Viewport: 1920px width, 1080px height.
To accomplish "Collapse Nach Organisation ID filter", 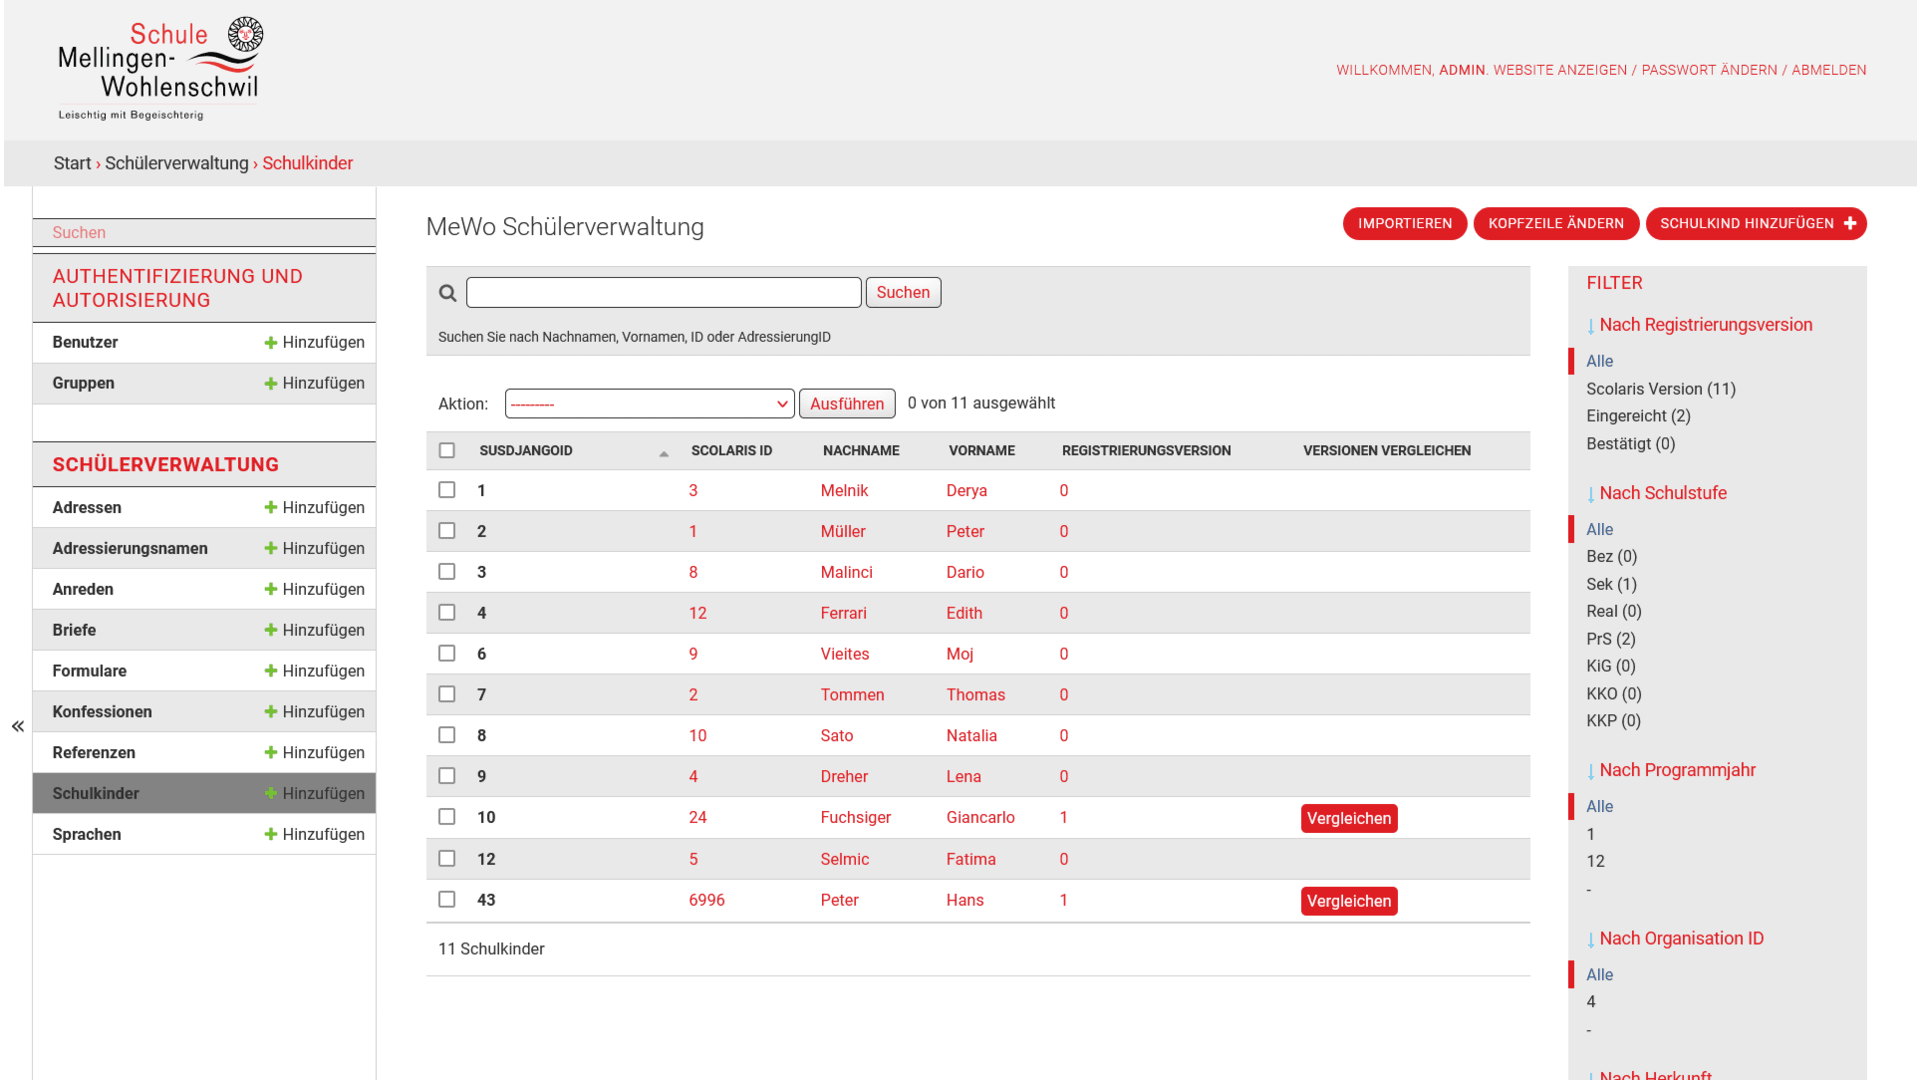I will (x=1675, y=939).
